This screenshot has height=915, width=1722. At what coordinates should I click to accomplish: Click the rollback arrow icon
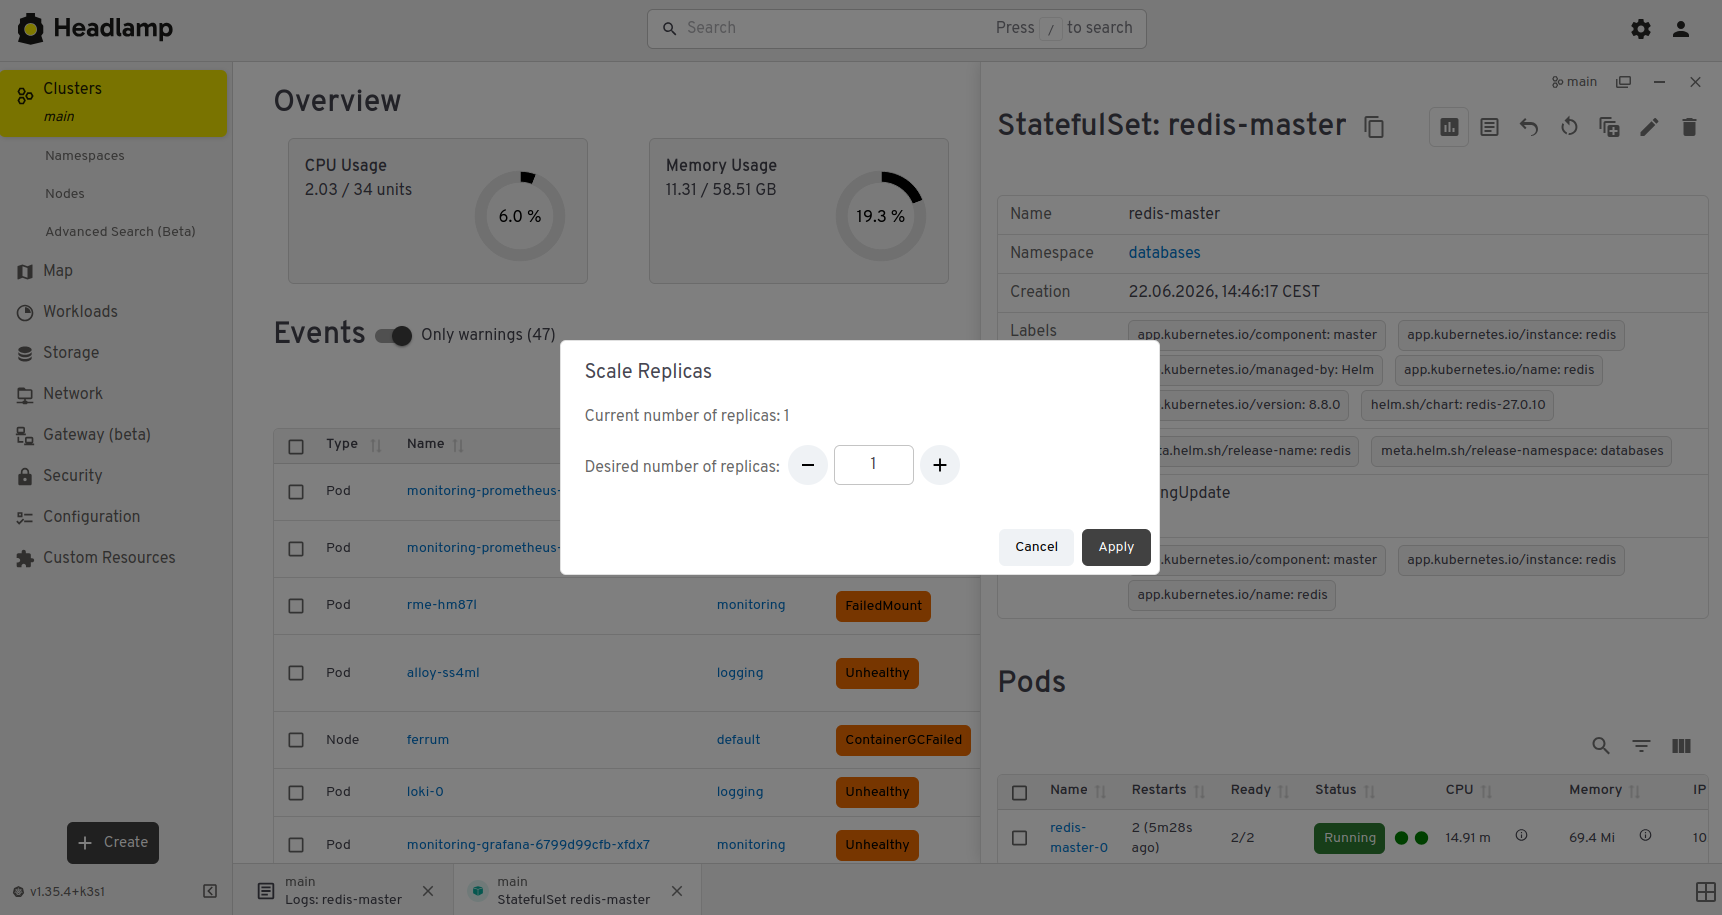(1529, 127)
